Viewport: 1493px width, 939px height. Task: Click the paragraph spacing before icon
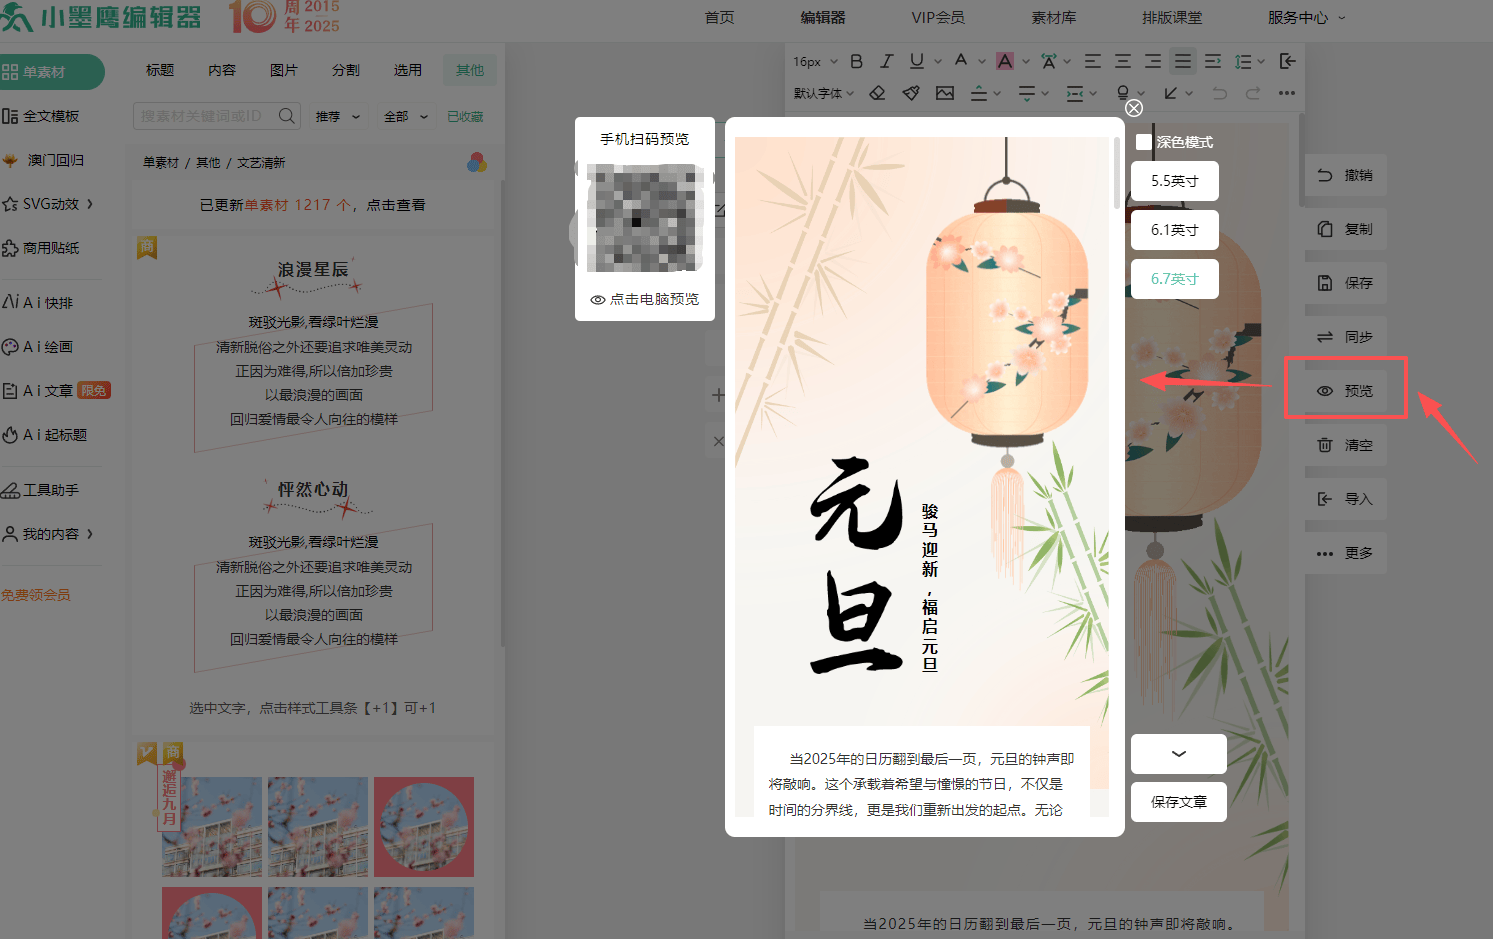coord(979,93)
